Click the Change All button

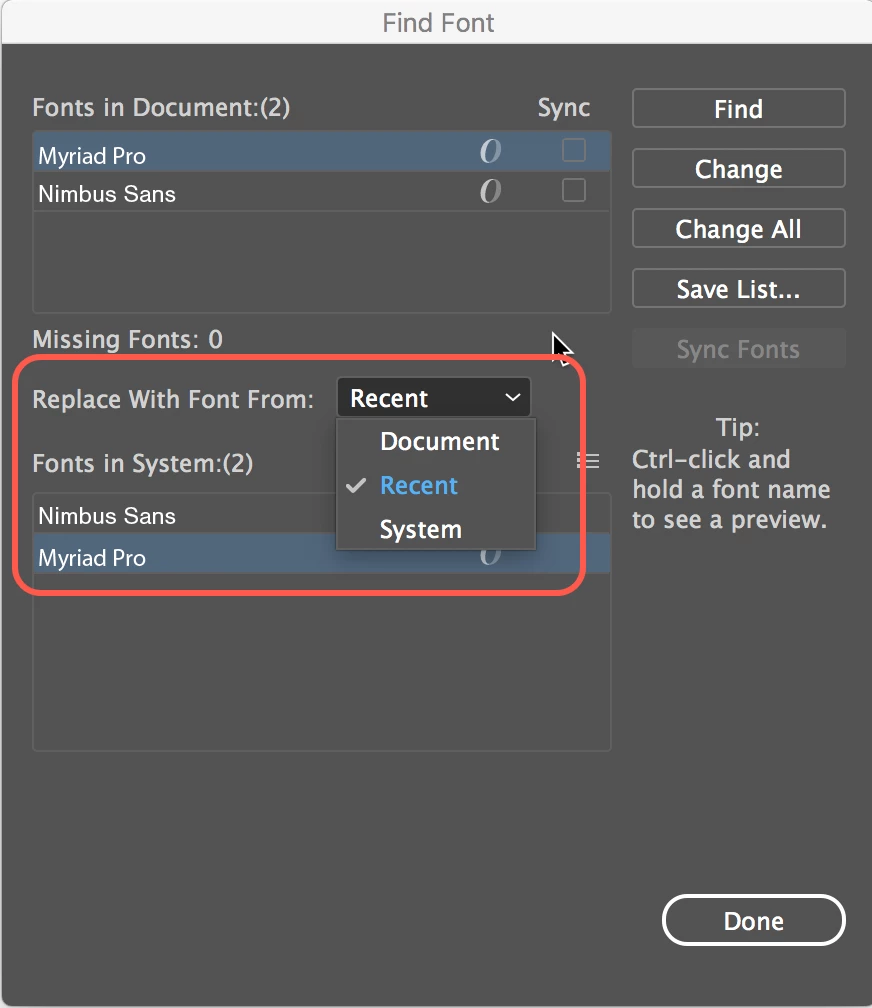click(738, 228)
